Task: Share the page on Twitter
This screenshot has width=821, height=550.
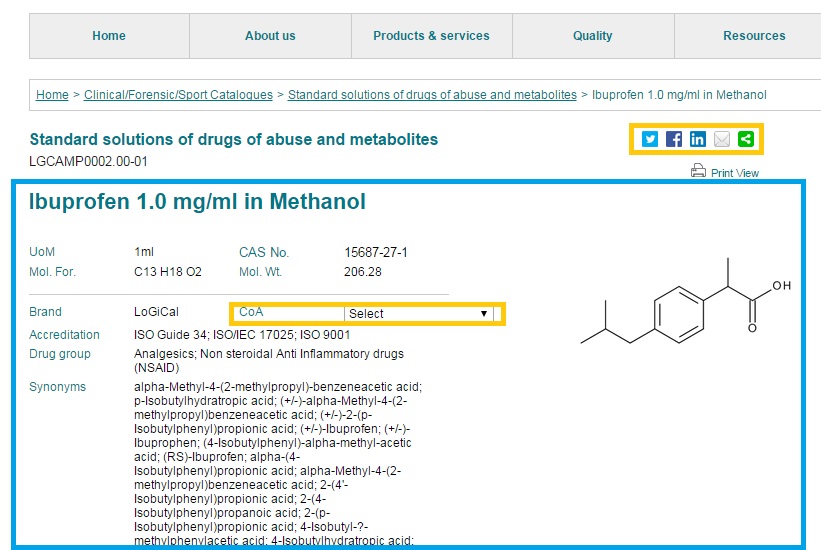Action: tap(651, 139)
